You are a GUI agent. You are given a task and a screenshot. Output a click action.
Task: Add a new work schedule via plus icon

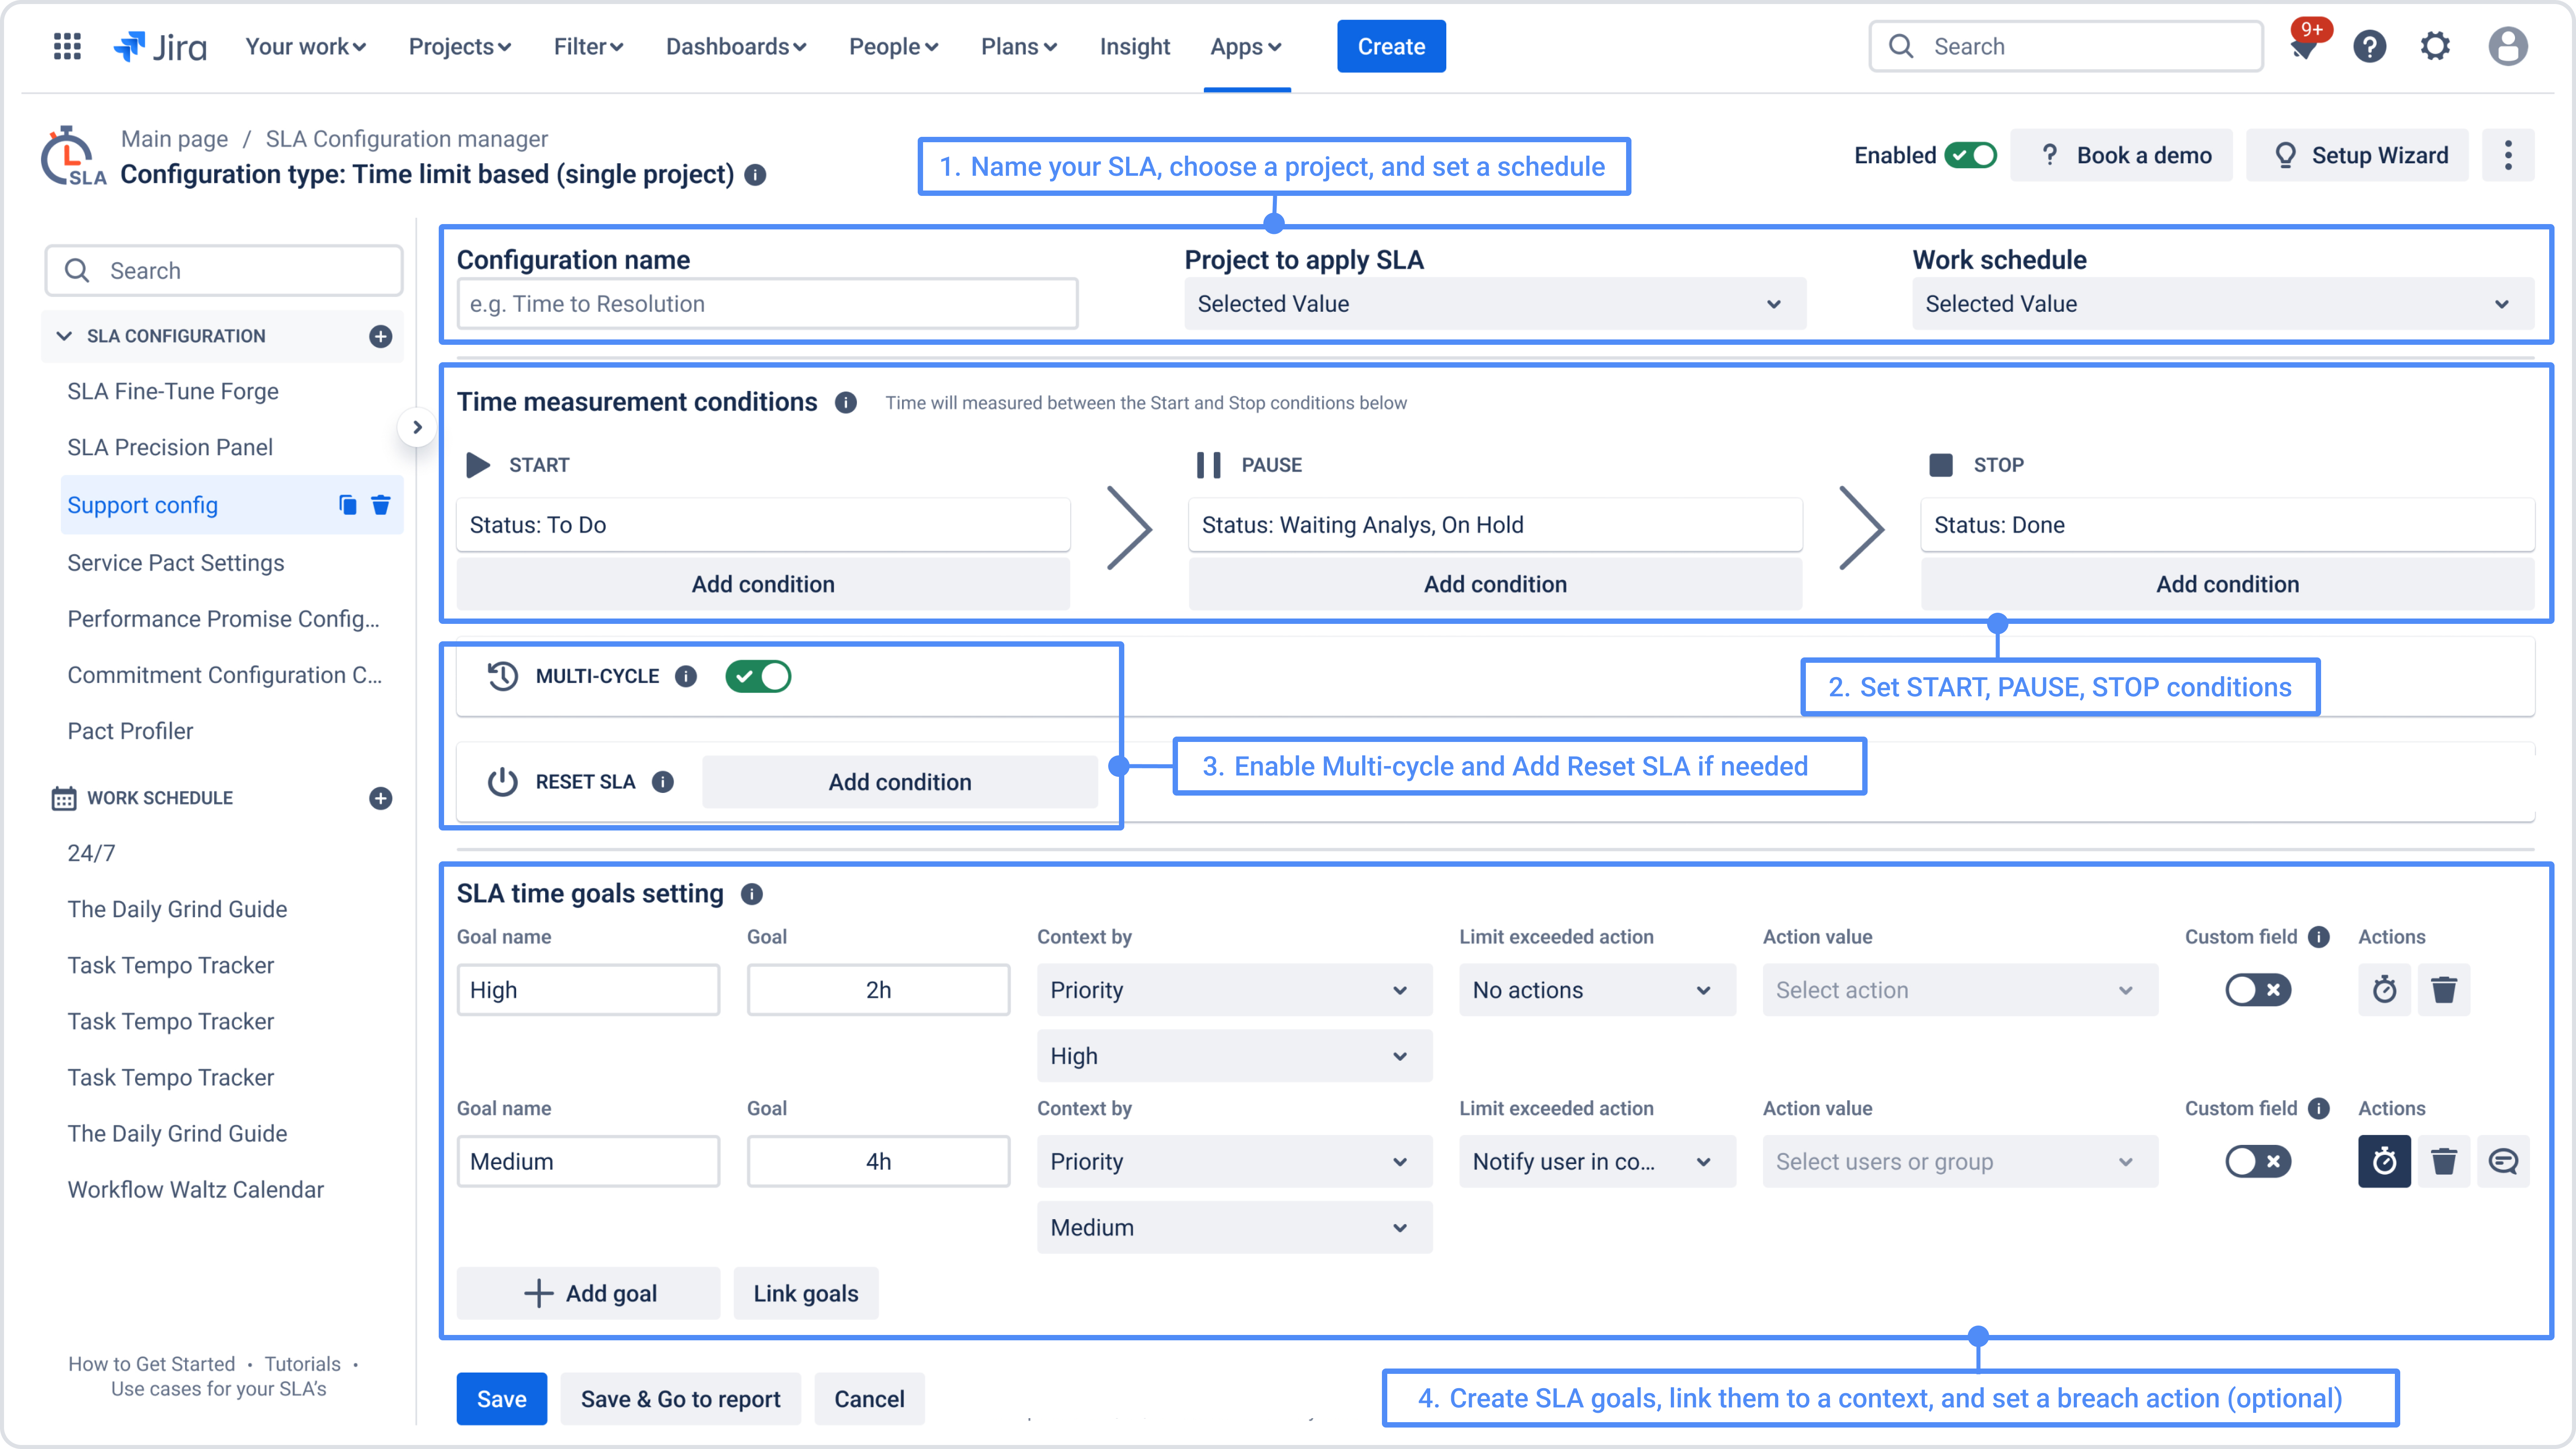click(x=380, y=798)
